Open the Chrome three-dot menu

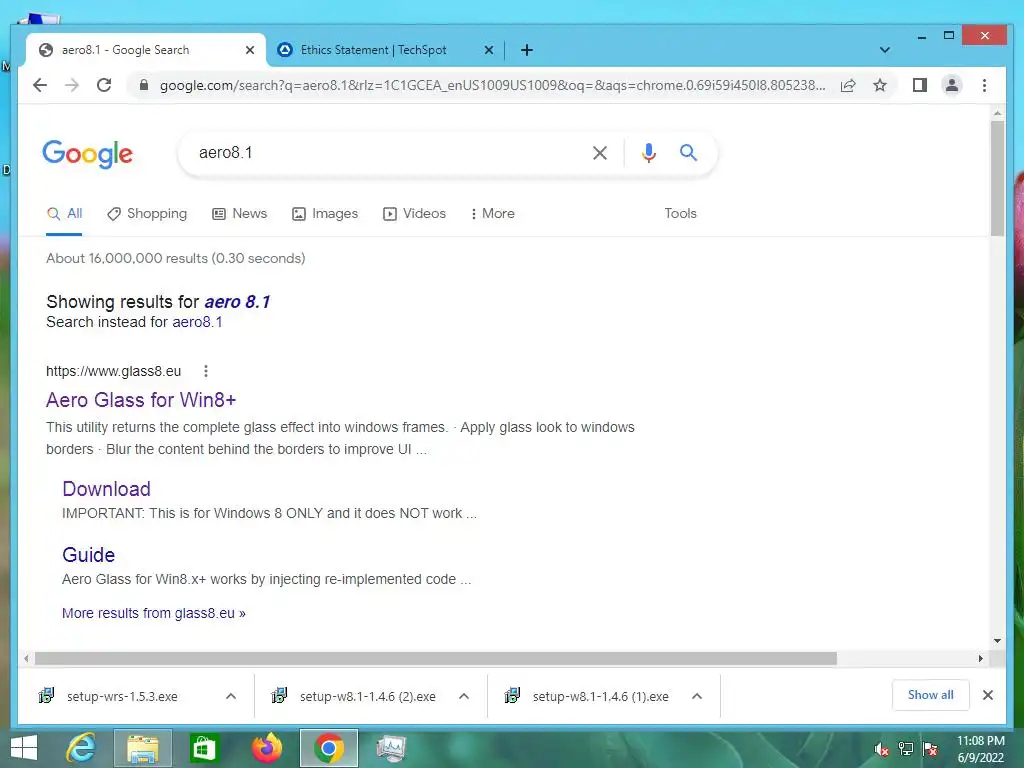[984, 85]
